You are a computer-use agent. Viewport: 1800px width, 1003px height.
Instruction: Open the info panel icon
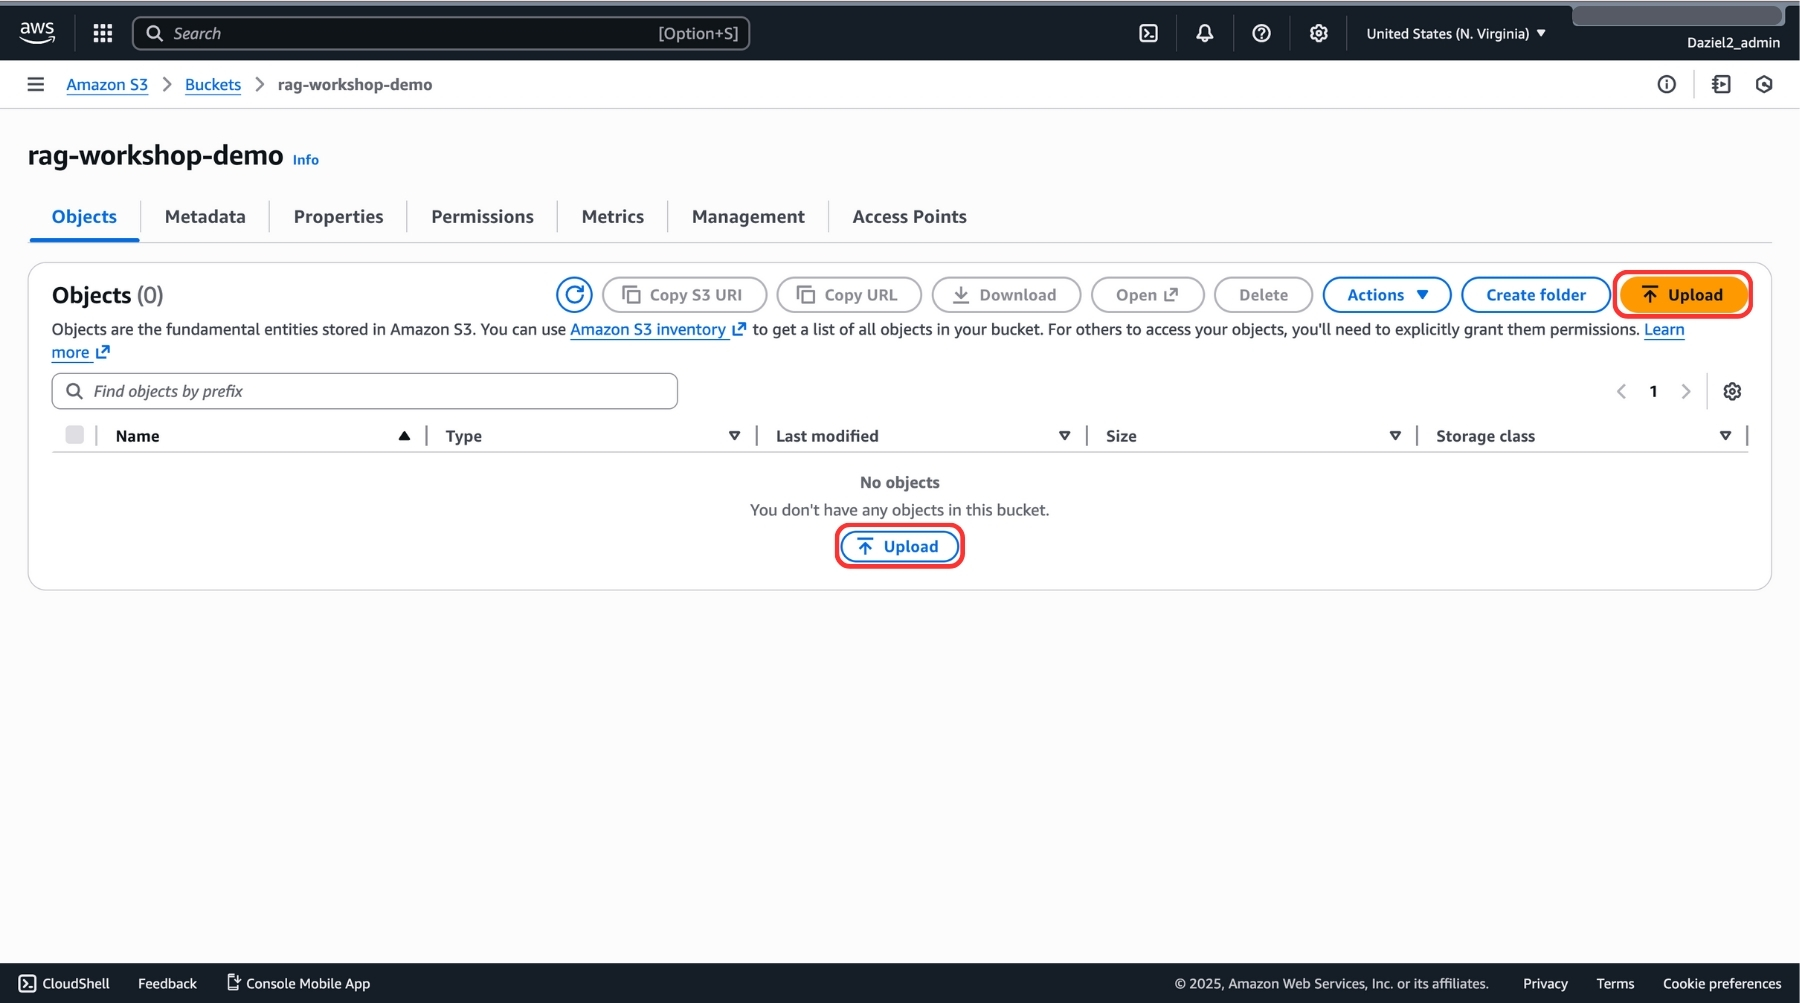[x=1666, y=85]
